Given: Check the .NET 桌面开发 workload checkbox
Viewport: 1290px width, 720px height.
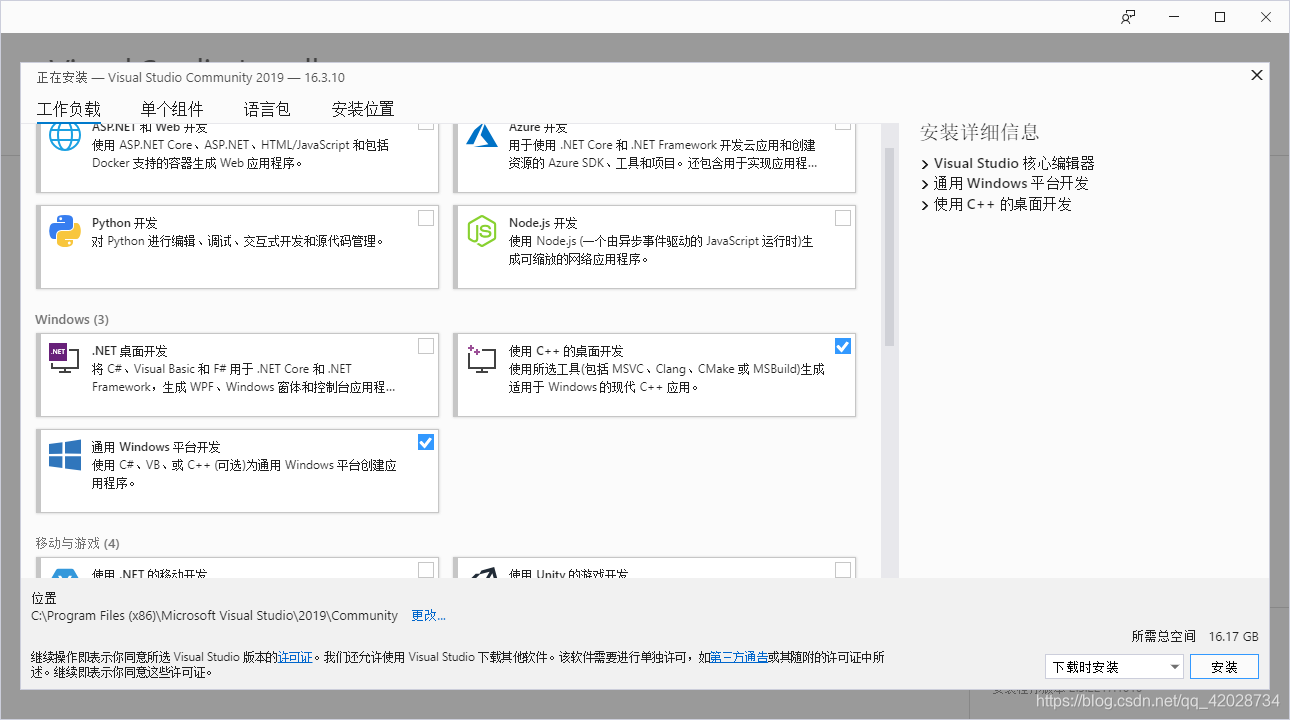Looking at the screenshot, I should tap(426, 346).
